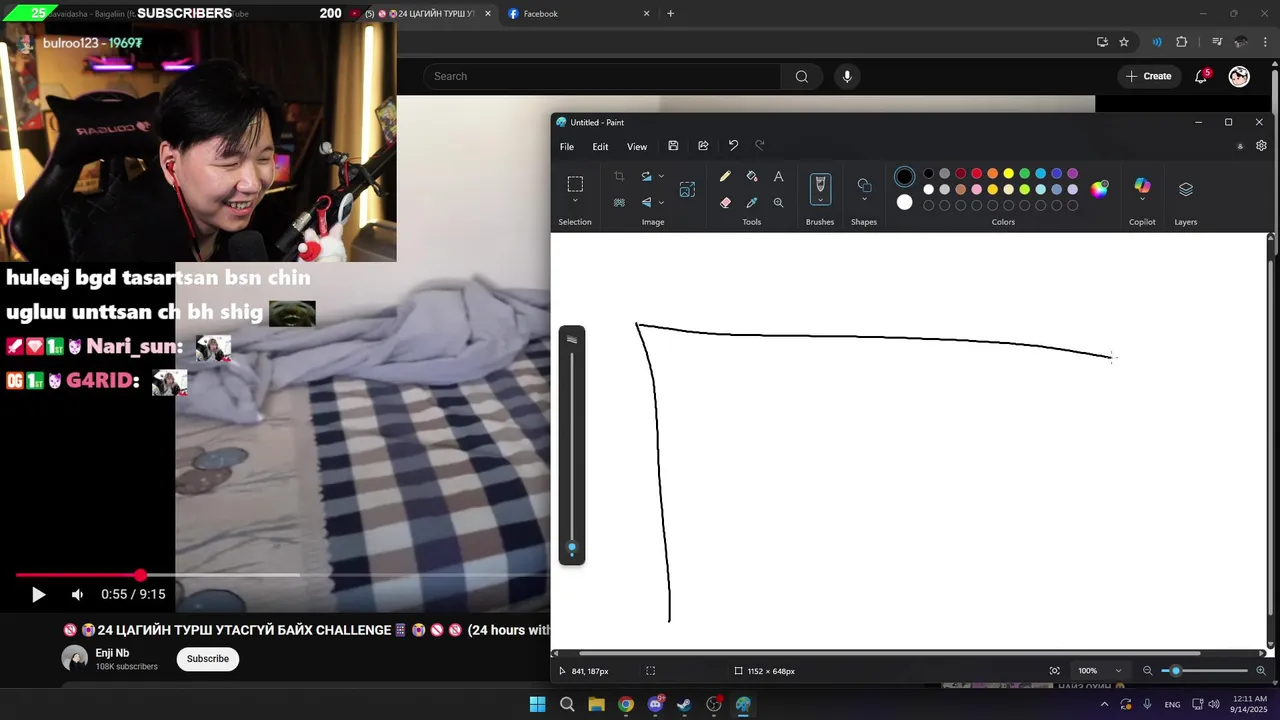Mute the YouTube video volume
Viewport: 1280px width, 720px height.
point(77,594)
